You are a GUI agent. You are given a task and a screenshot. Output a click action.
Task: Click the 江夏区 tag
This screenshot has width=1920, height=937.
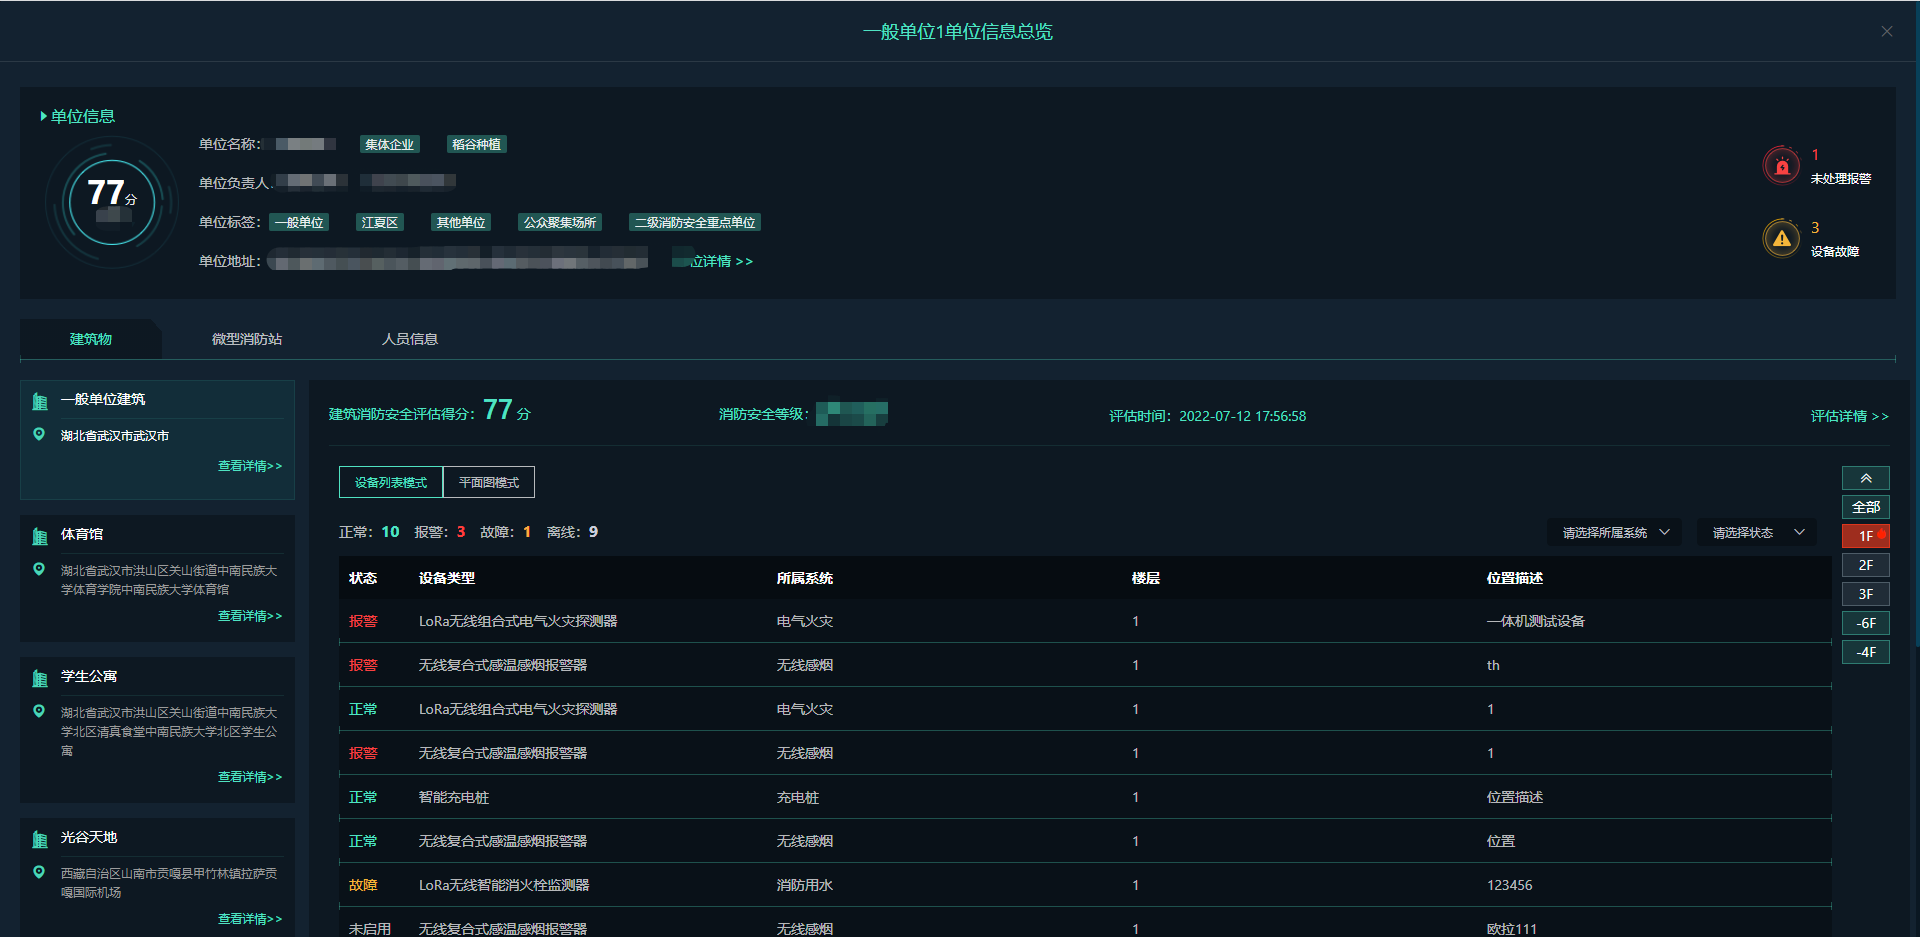(x=380, y=222)
